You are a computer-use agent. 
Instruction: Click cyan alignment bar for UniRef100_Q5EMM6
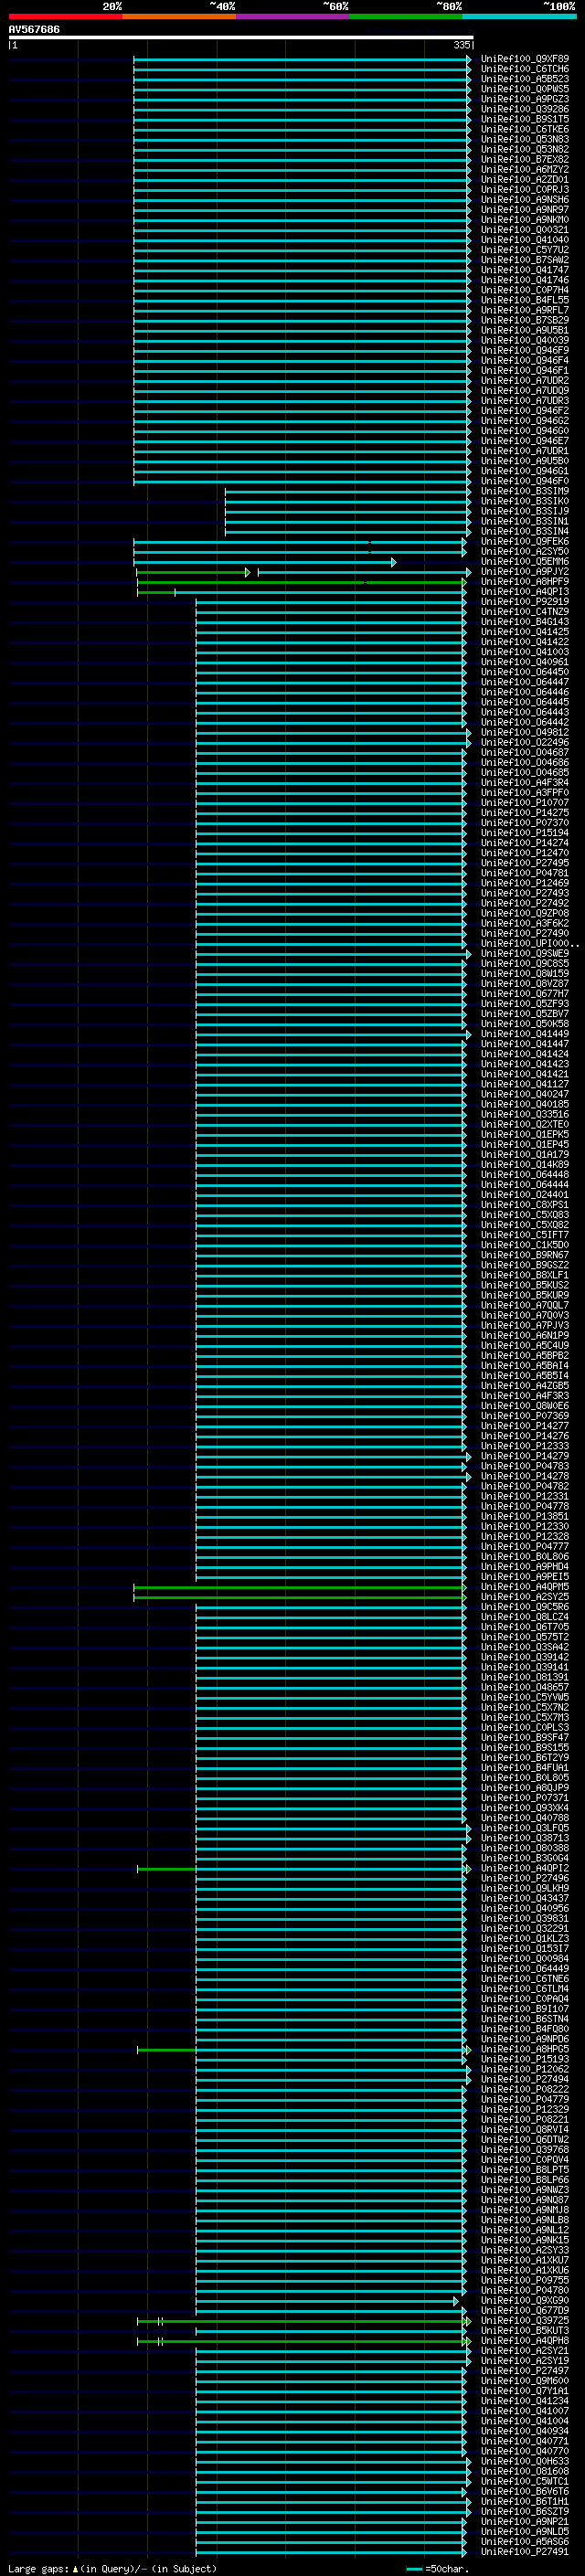[x=264, y=562]
